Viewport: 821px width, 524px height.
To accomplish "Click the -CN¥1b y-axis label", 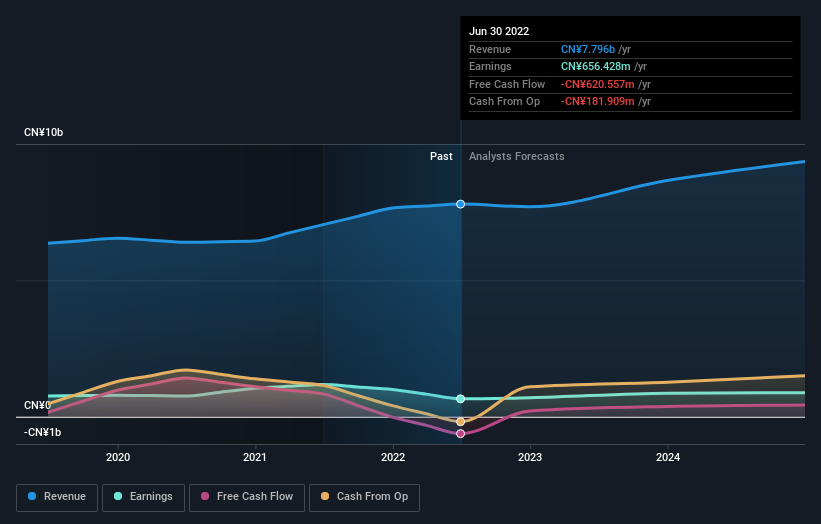I will tap(42, 432).
